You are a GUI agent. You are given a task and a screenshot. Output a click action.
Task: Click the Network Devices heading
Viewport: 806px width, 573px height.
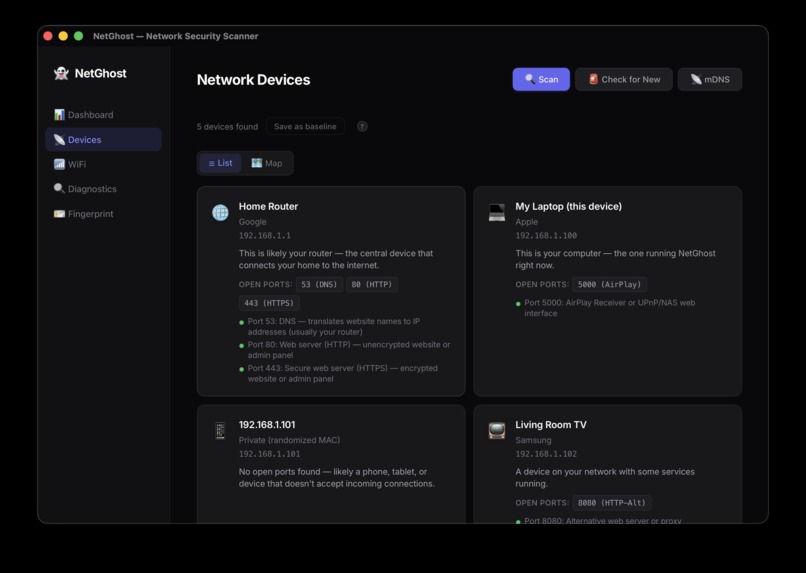(253, 80)
